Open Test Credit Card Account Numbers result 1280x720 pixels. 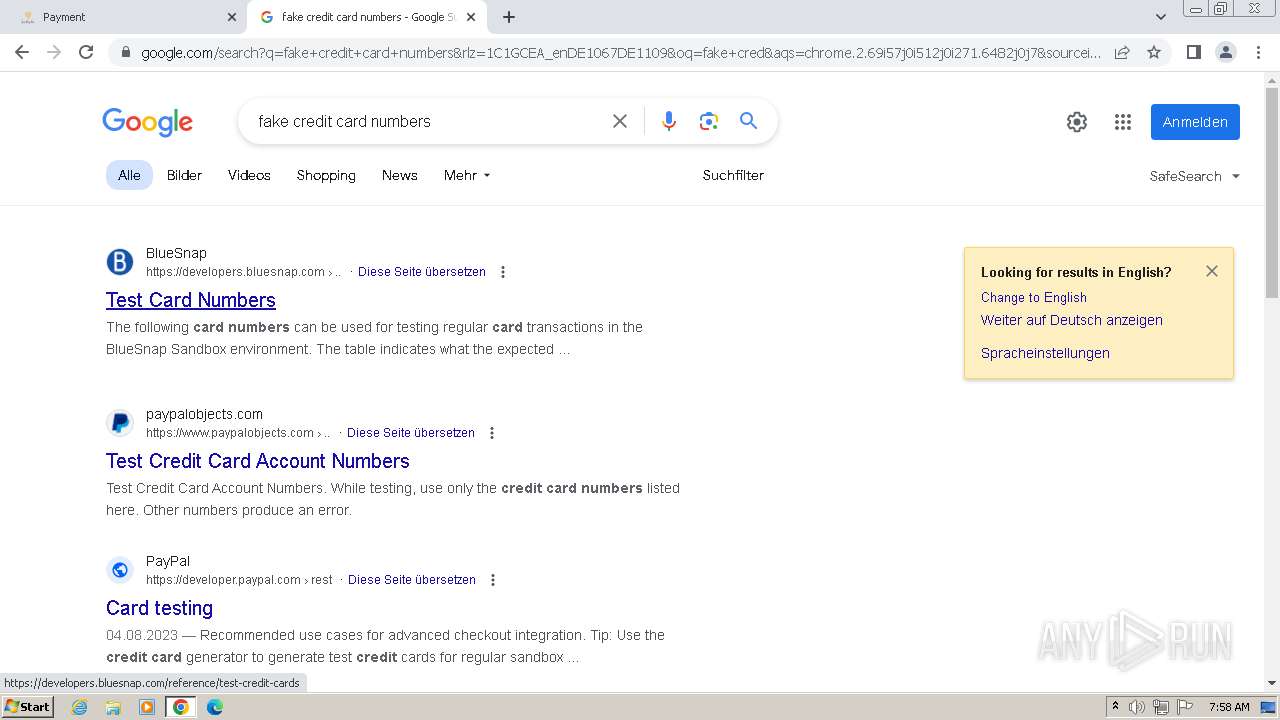(258, 461)
